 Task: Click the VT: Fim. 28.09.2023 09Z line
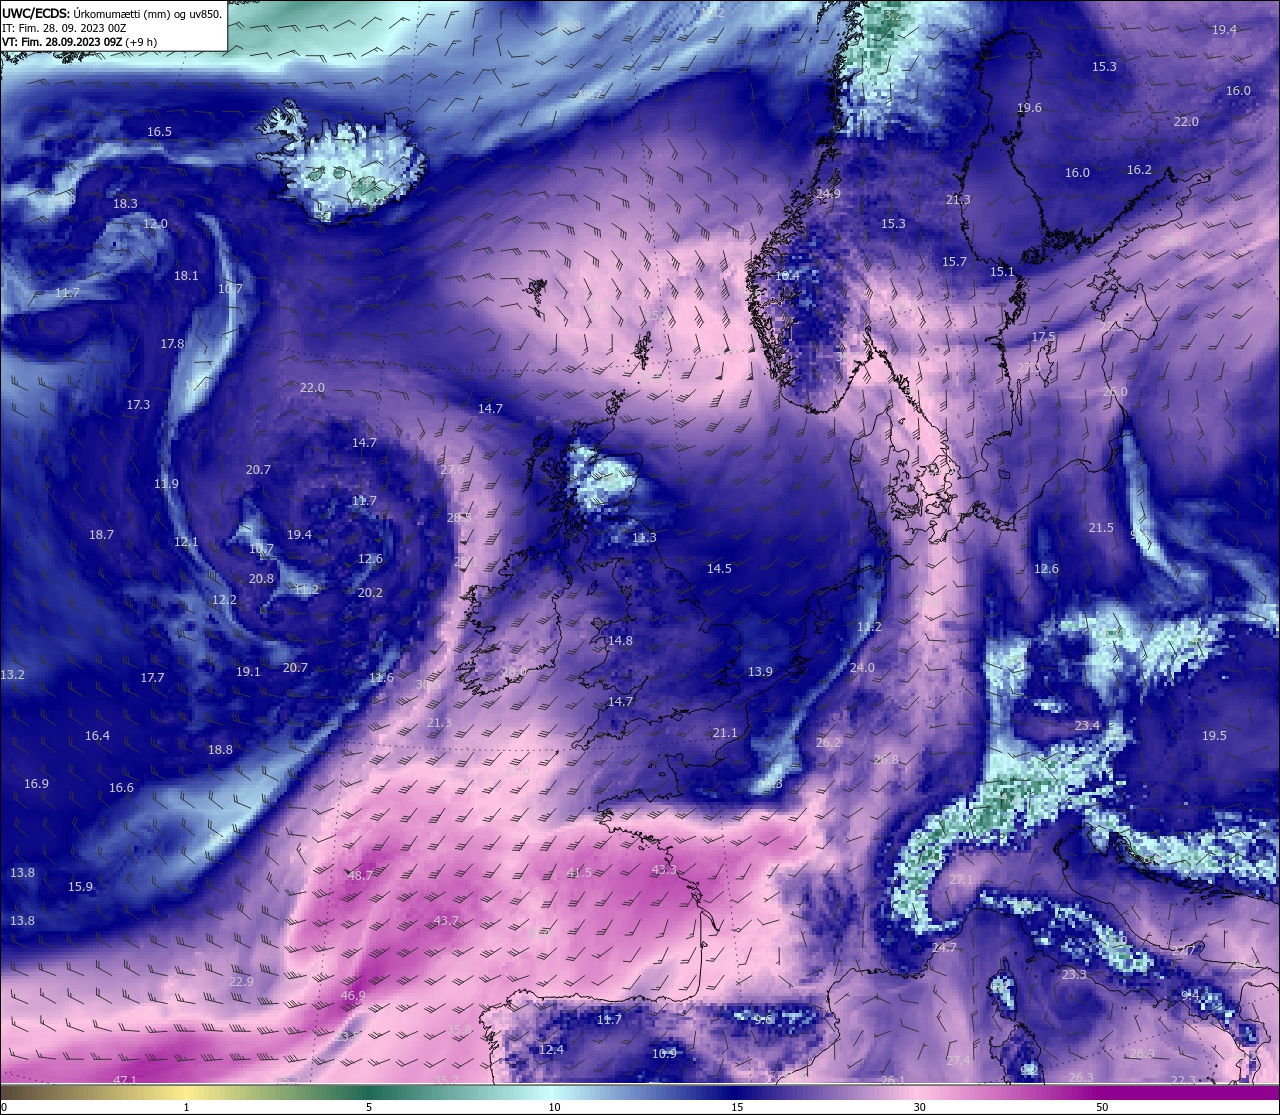pyautogui.click(x=79, y=42)
